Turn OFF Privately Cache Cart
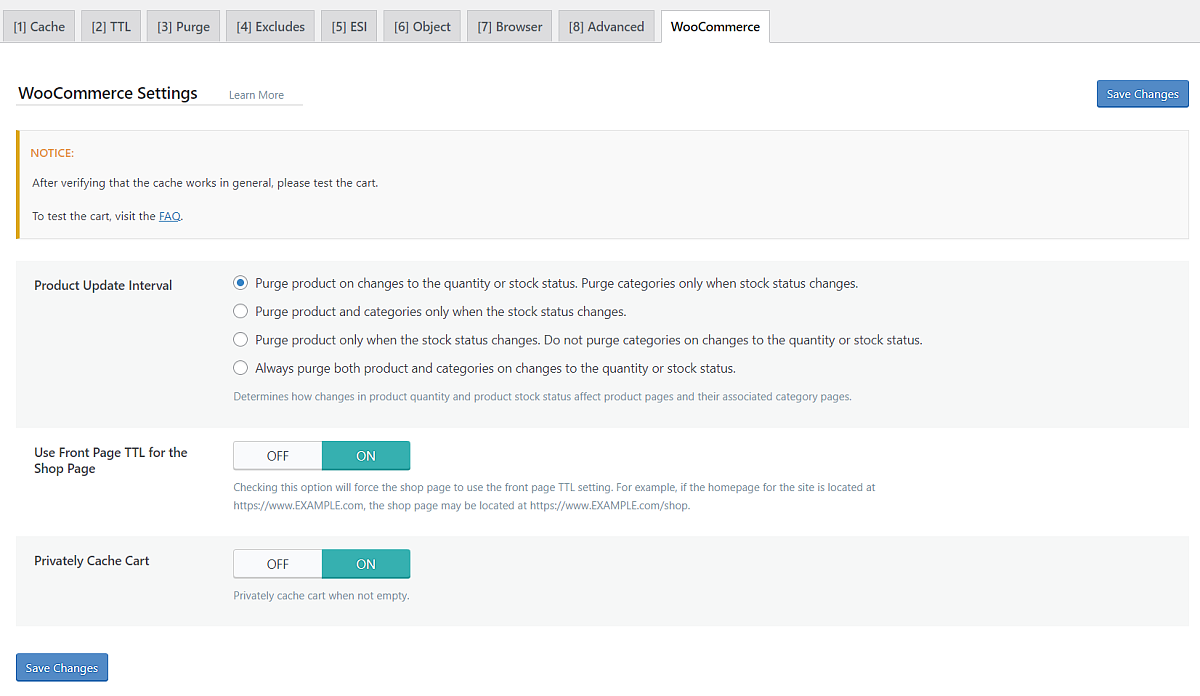This screenshot has width=1200, height=696. point(278,564)
